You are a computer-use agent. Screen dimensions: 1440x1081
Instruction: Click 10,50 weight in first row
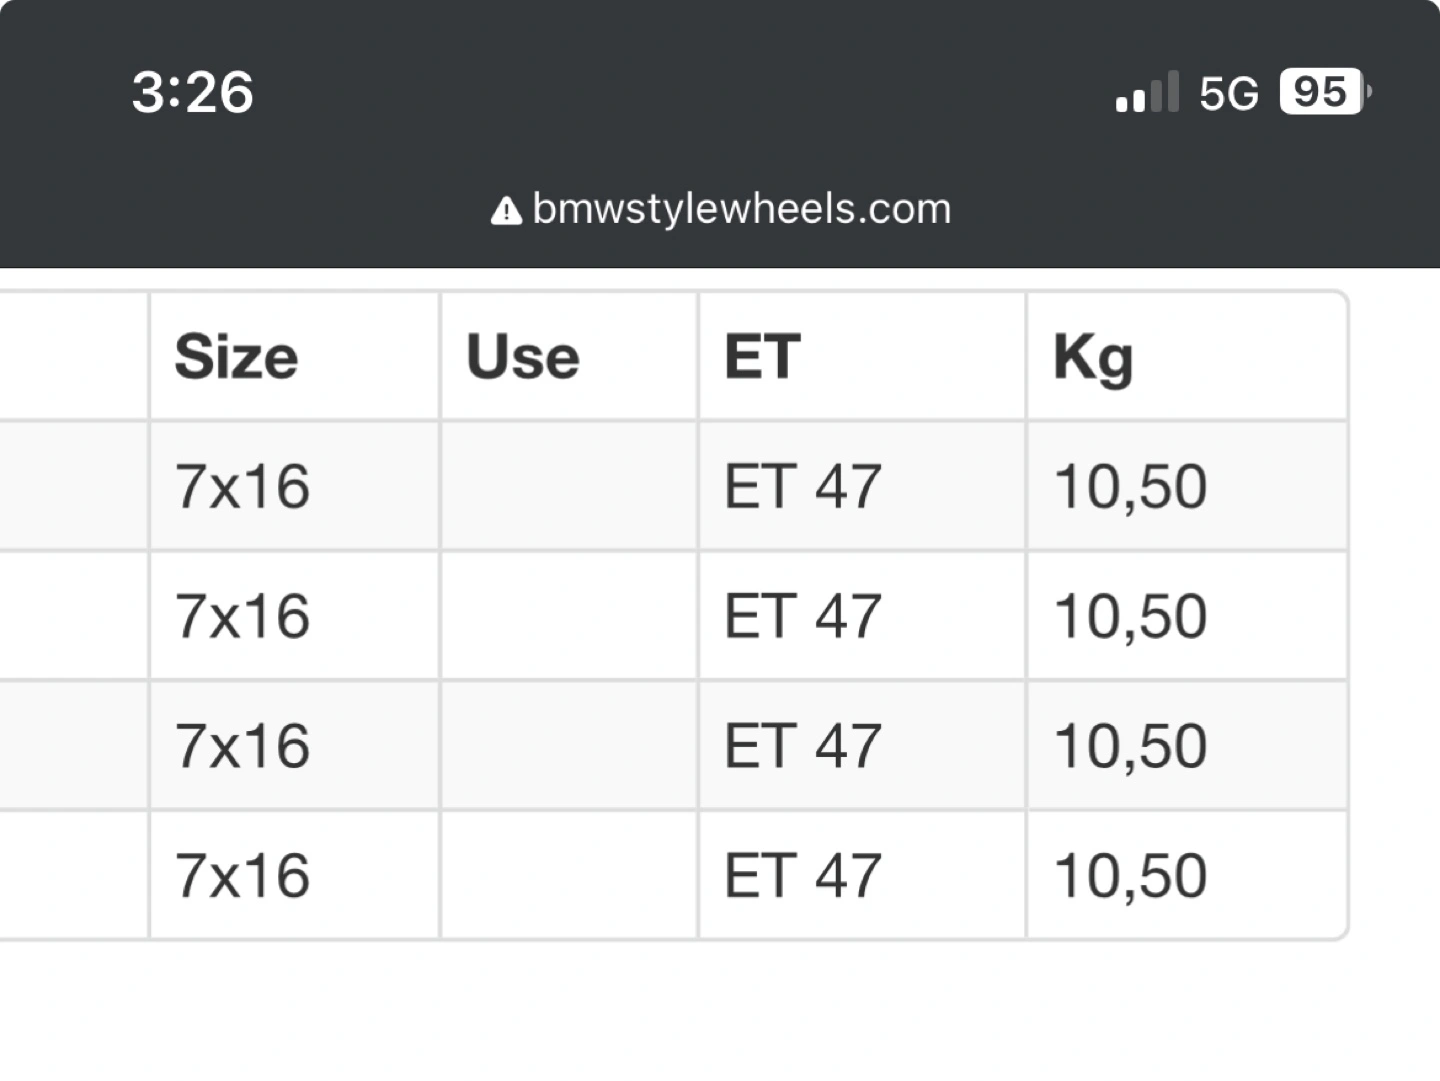point(1131,488)
